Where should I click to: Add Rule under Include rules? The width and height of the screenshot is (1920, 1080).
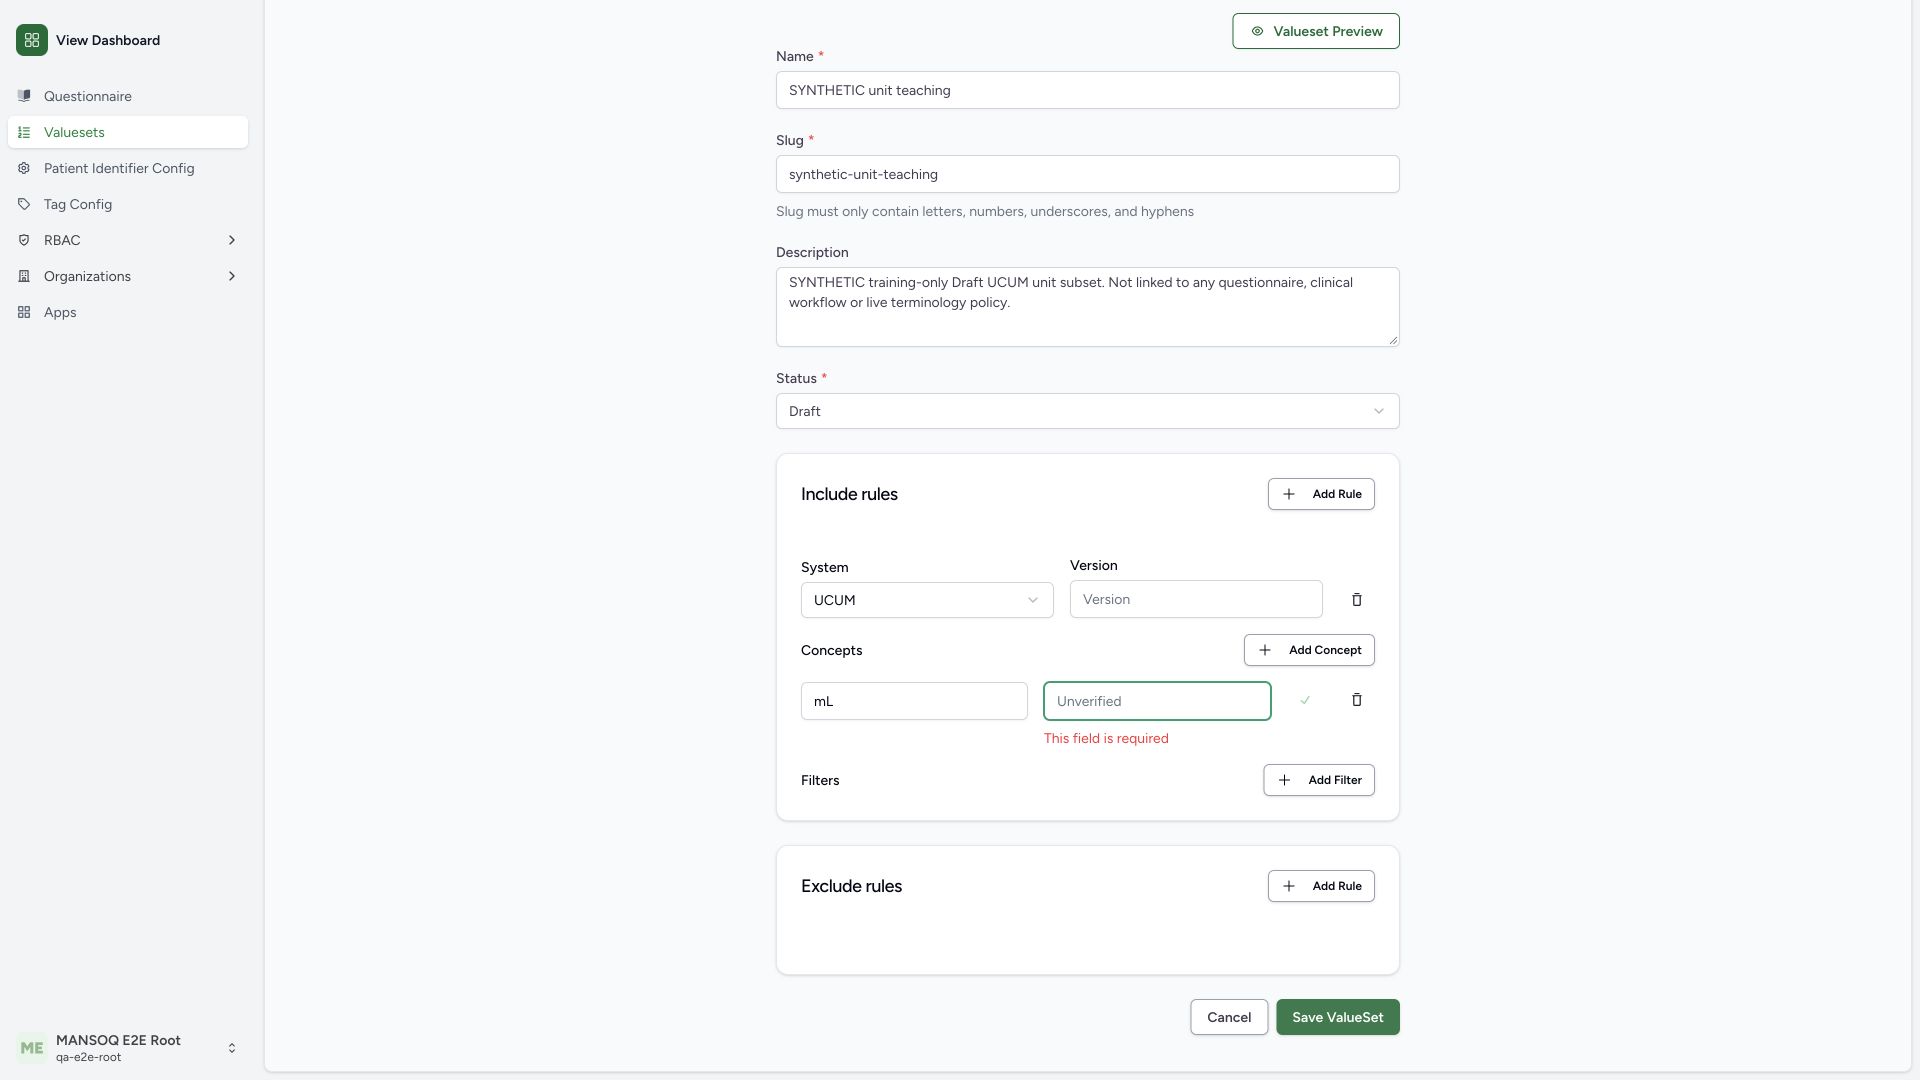[1321, 494]
